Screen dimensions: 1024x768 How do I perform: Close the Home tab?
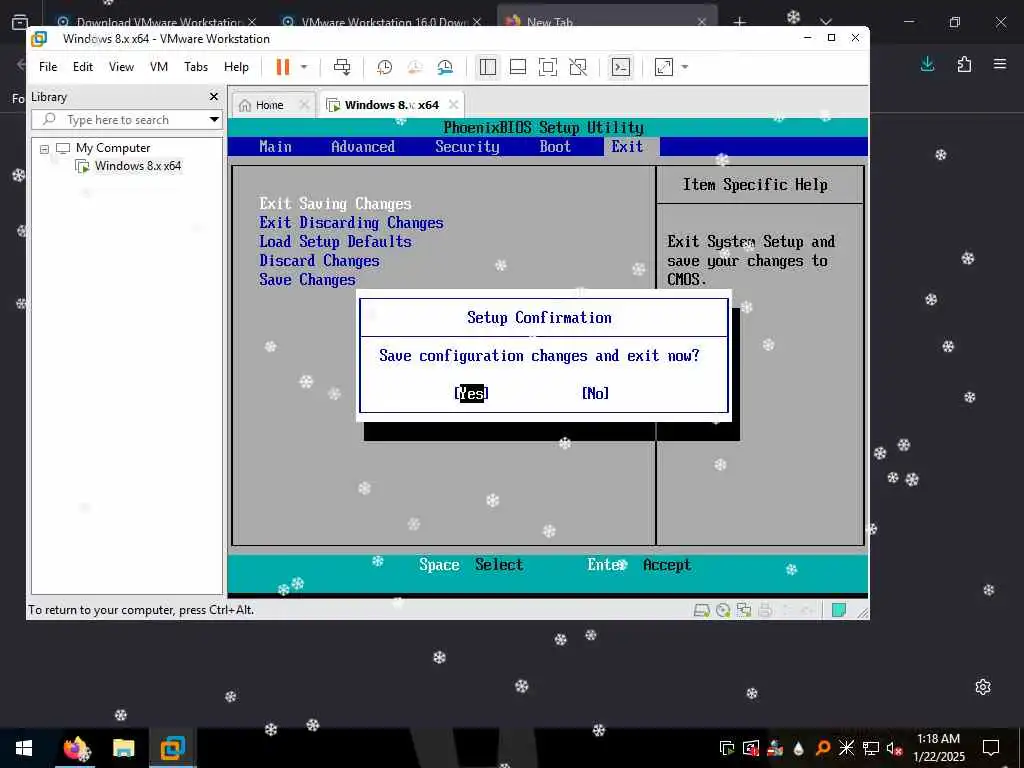tap(304, 104)
